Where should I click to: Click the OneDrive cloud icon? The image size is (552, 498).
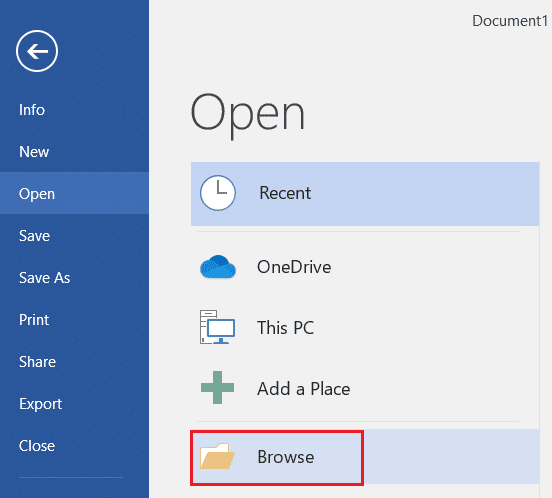218,267
